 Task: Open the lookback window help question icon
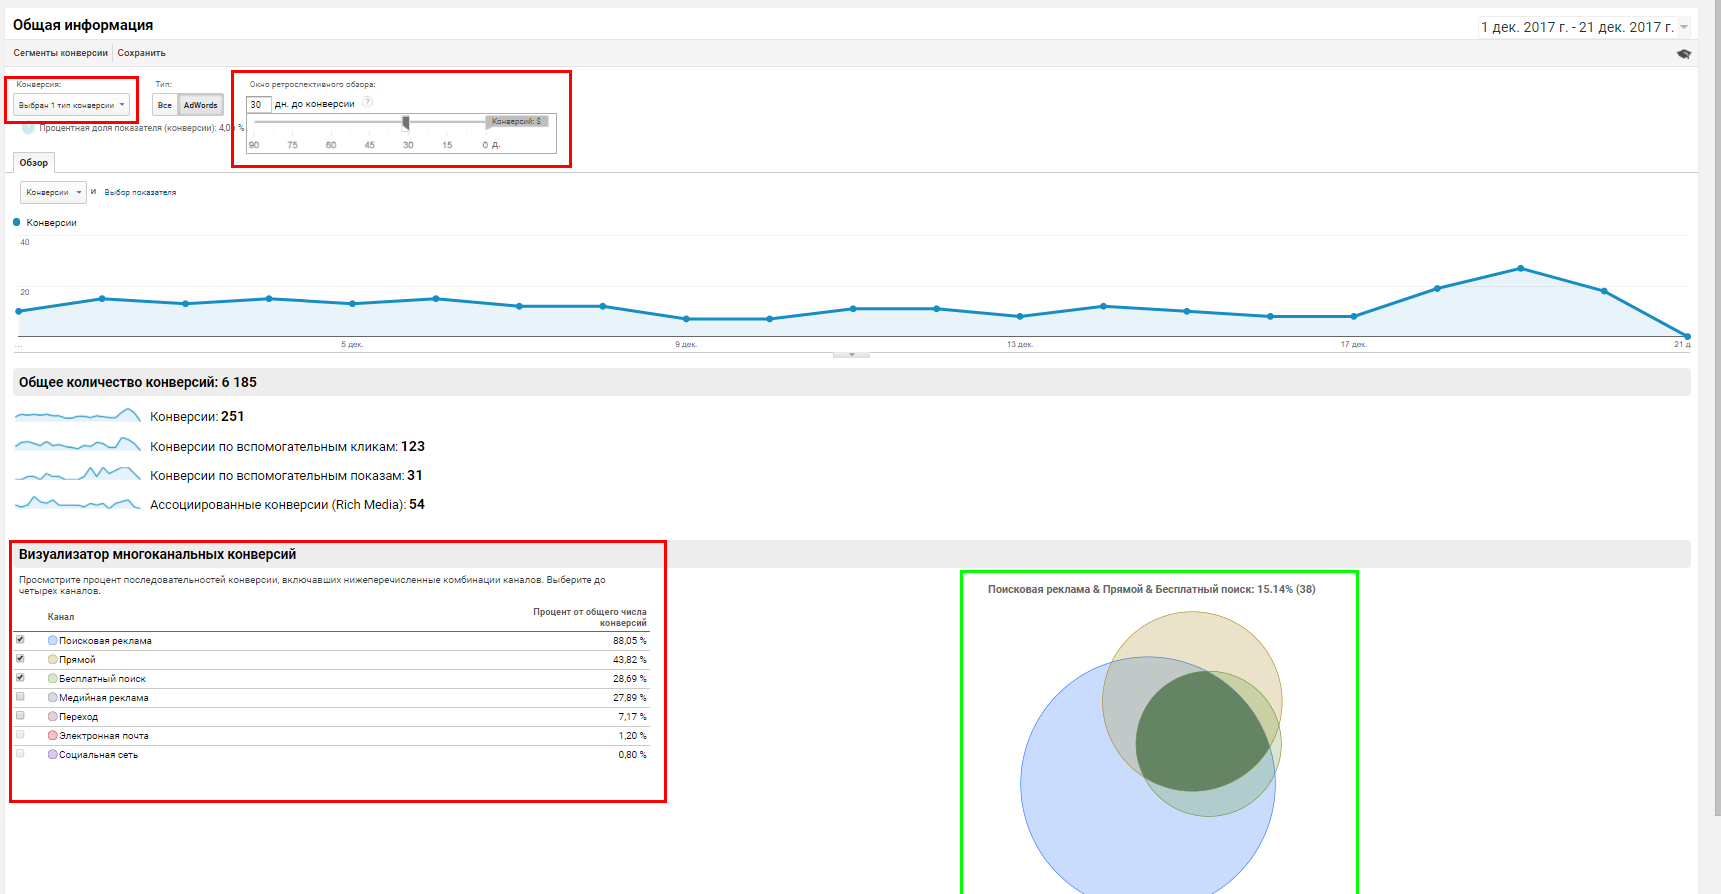[x=368, y=102]
